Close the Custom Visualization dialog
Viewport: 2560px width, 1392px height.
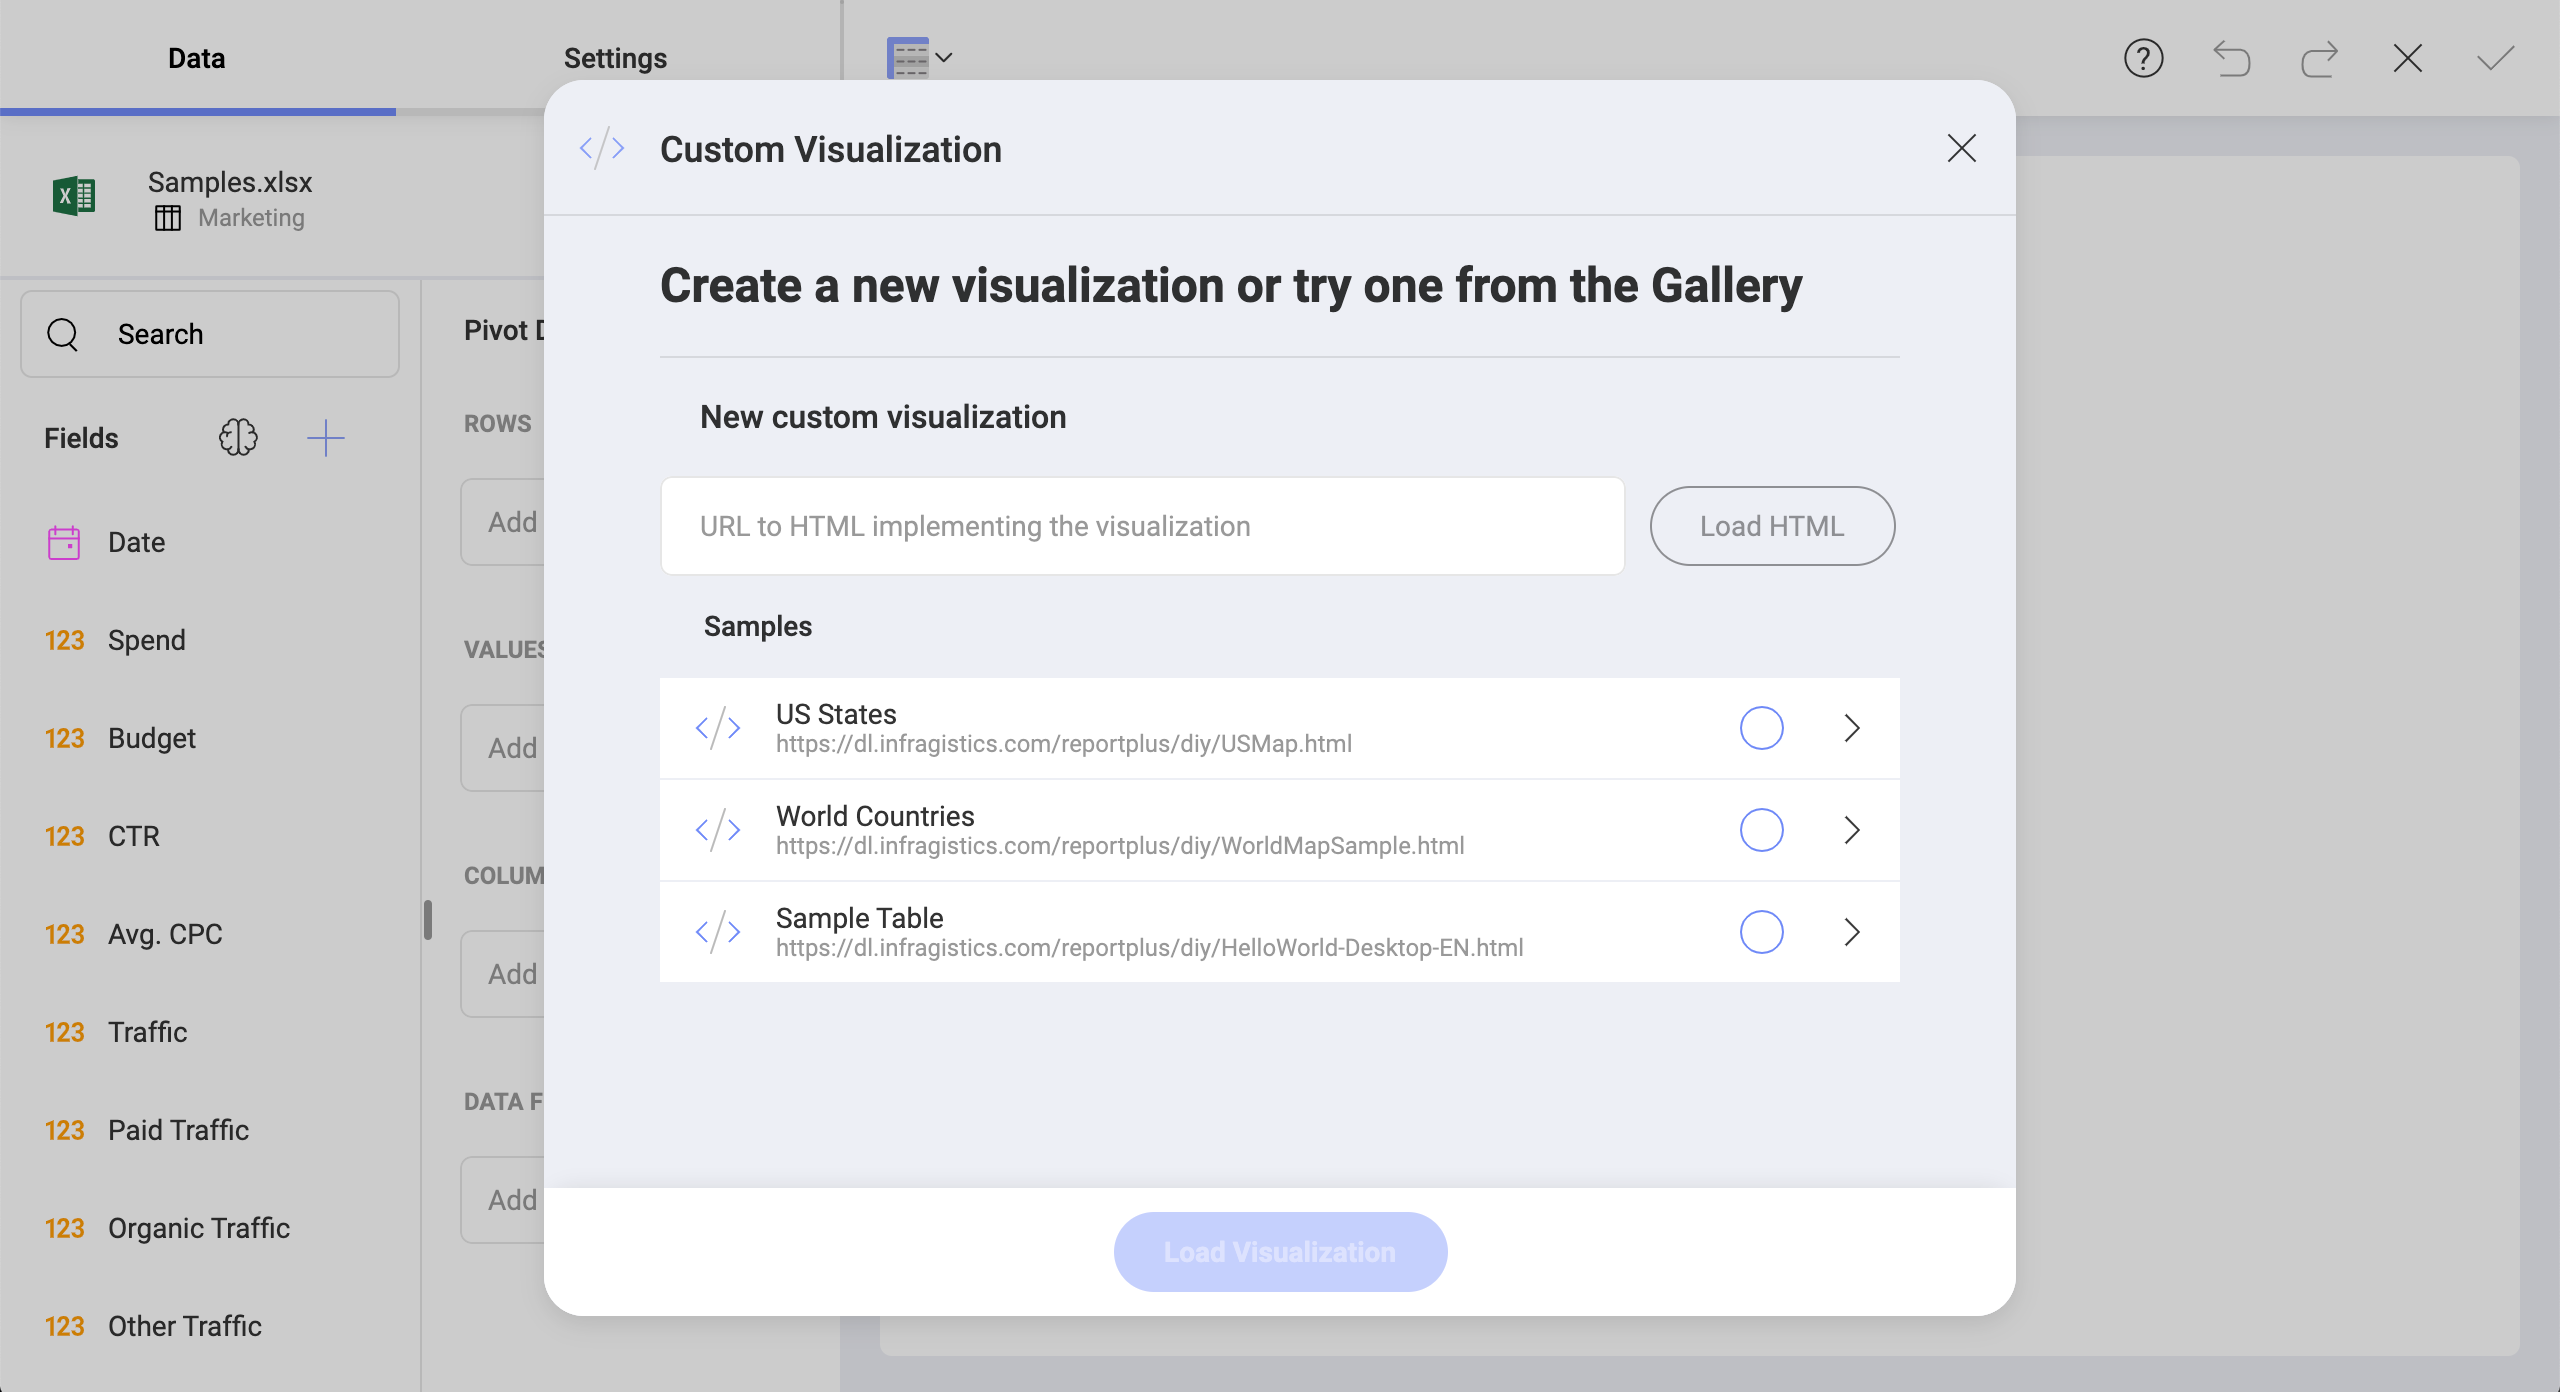coord(1961,148)
